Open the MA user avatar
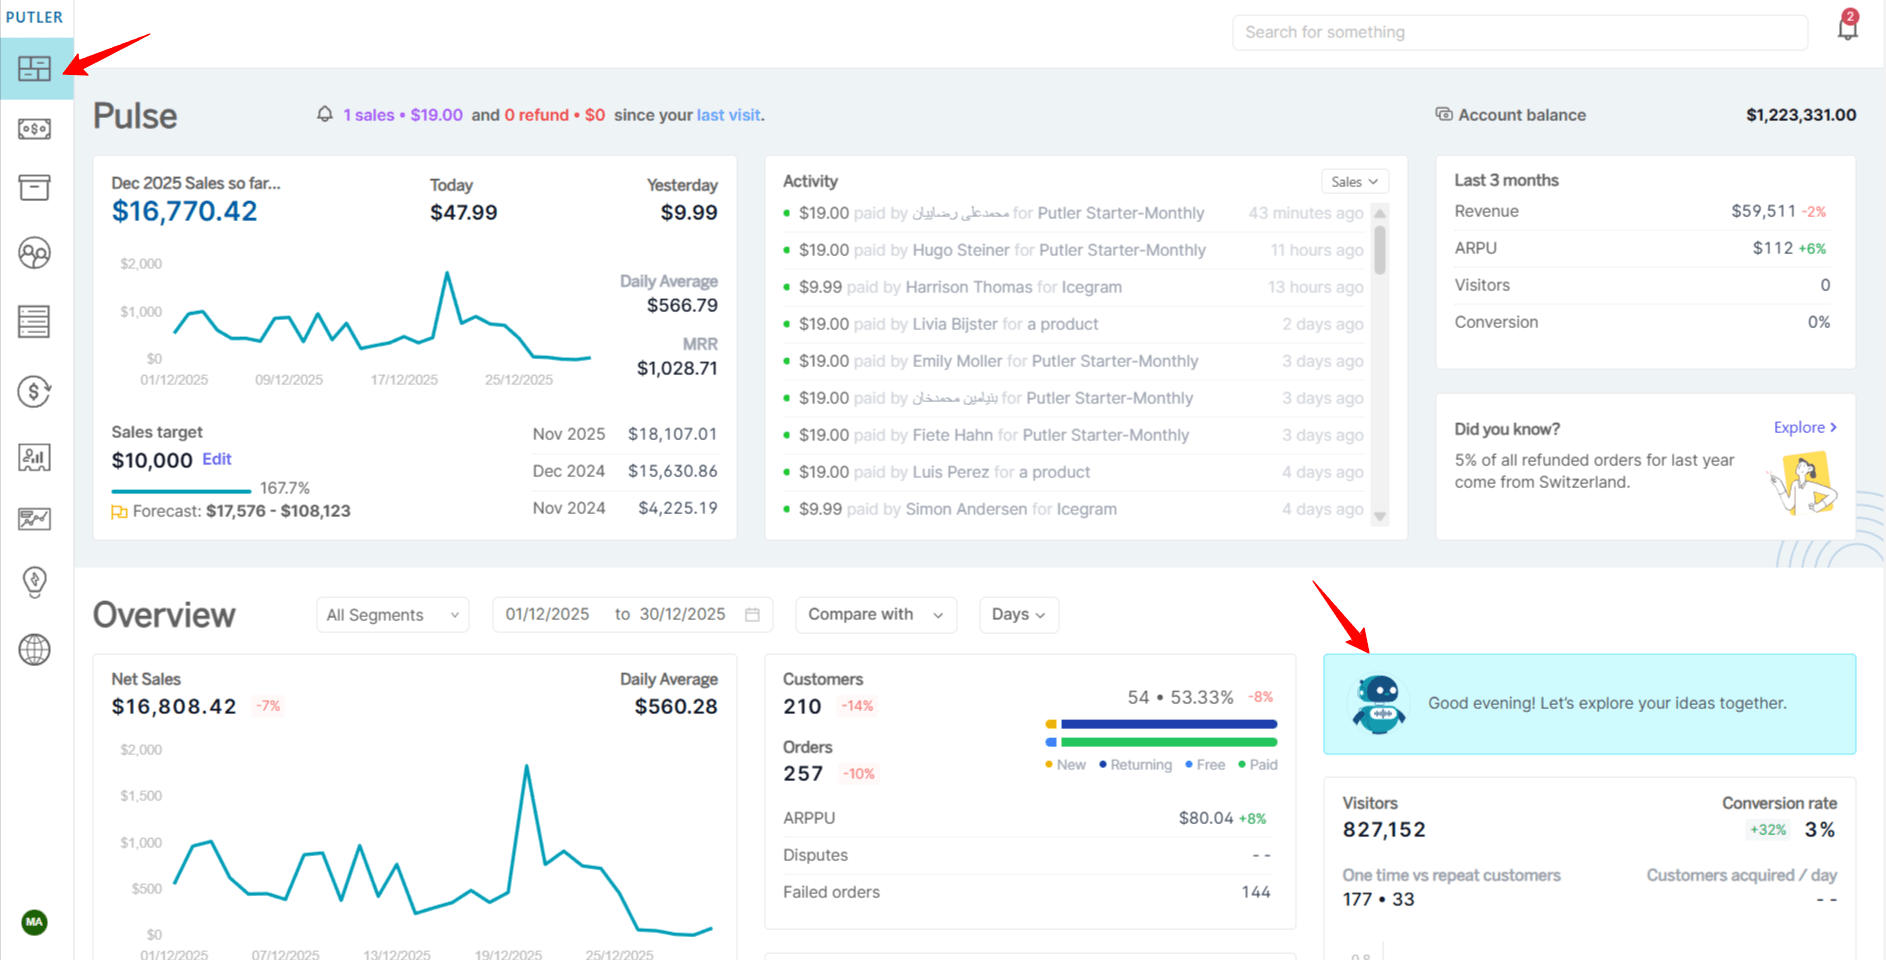Screen dimensions: 1886x960 coord(35,921)
